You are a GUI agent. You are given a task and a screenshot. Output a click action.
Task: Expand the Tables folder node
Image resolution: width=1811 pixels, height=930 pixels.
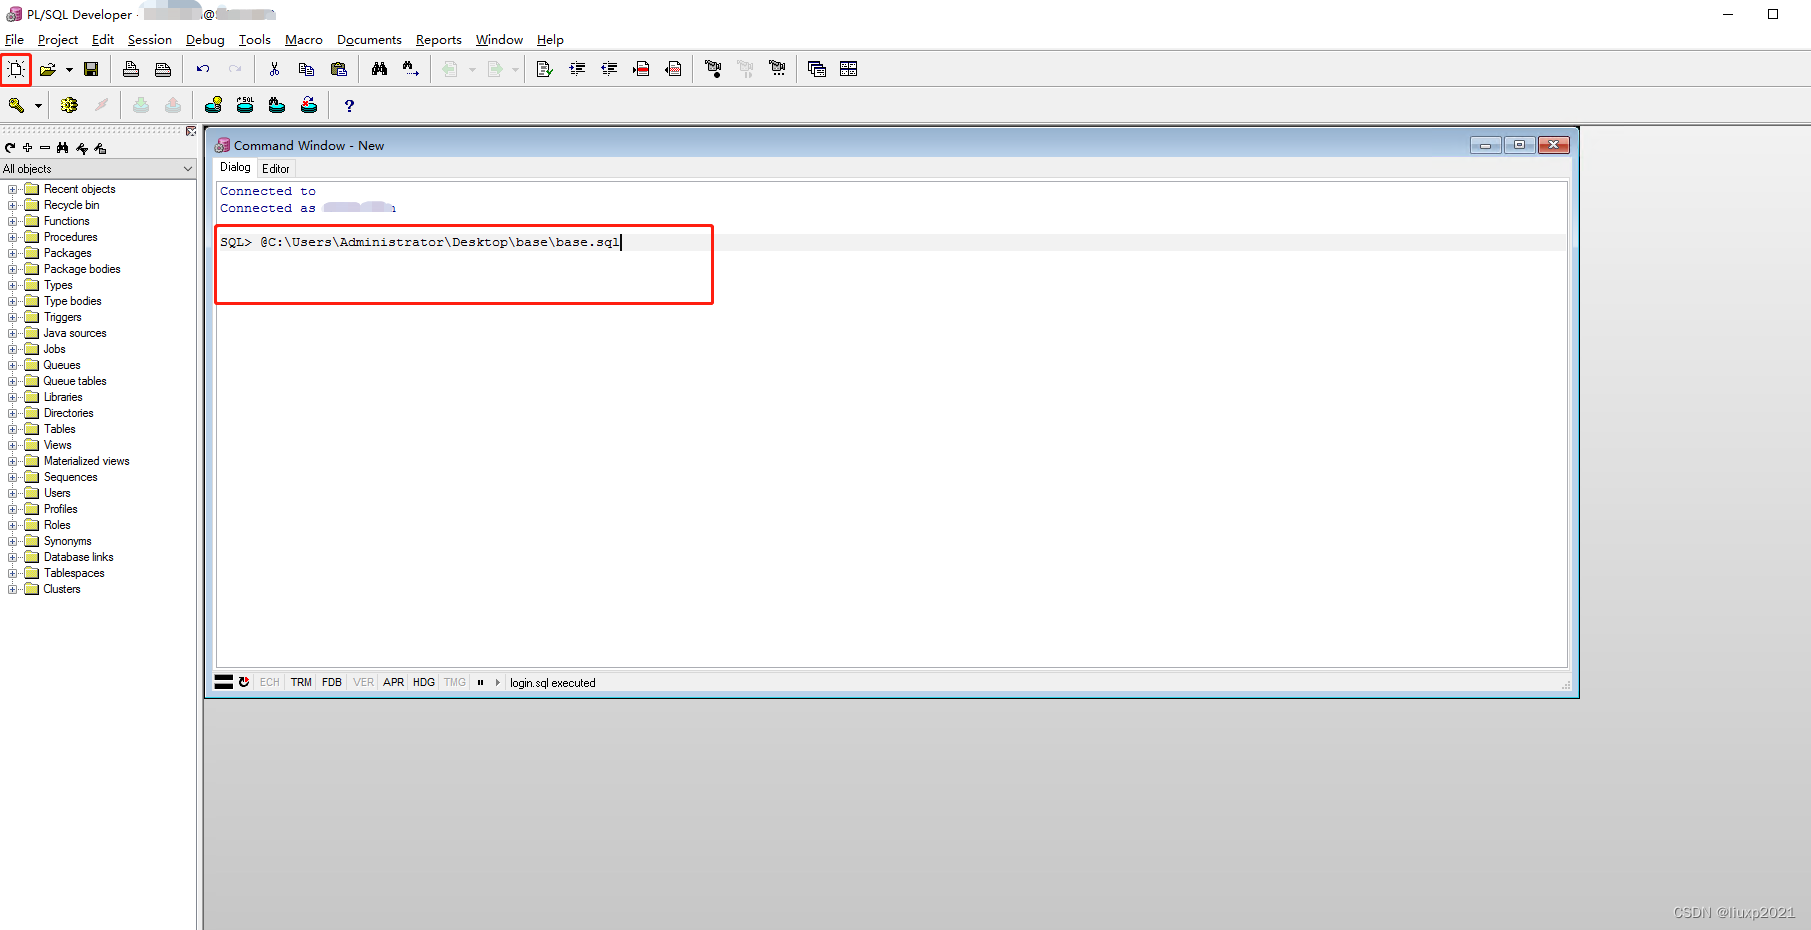coord(12,429)
